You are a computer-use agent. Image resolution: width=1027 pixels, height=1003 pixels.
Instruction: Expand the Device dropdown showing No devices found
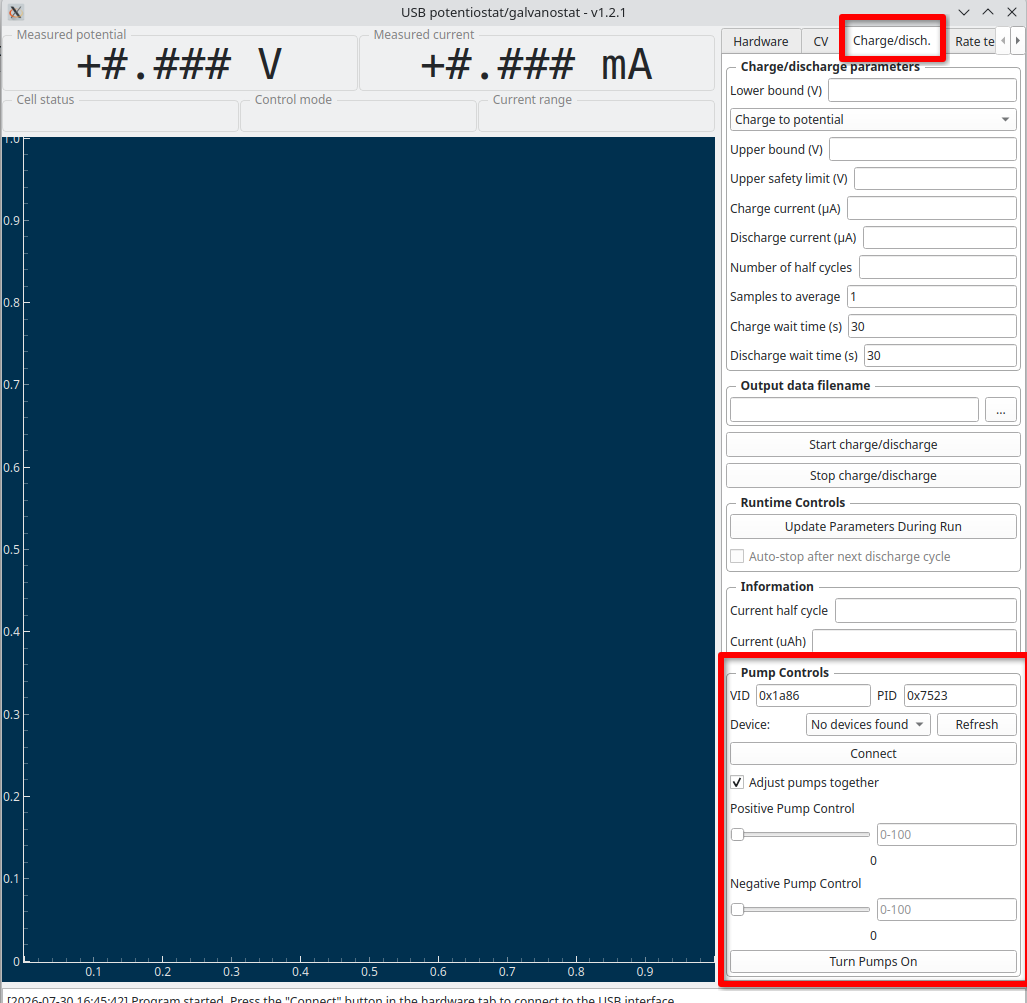(868, 725)
